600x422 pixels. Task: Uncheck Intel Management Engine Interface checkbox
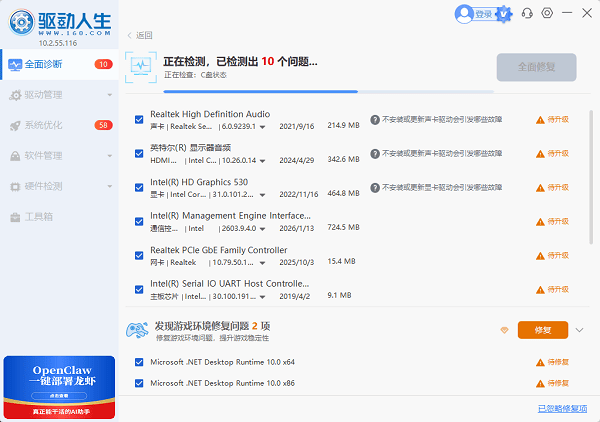pos(139,222)
